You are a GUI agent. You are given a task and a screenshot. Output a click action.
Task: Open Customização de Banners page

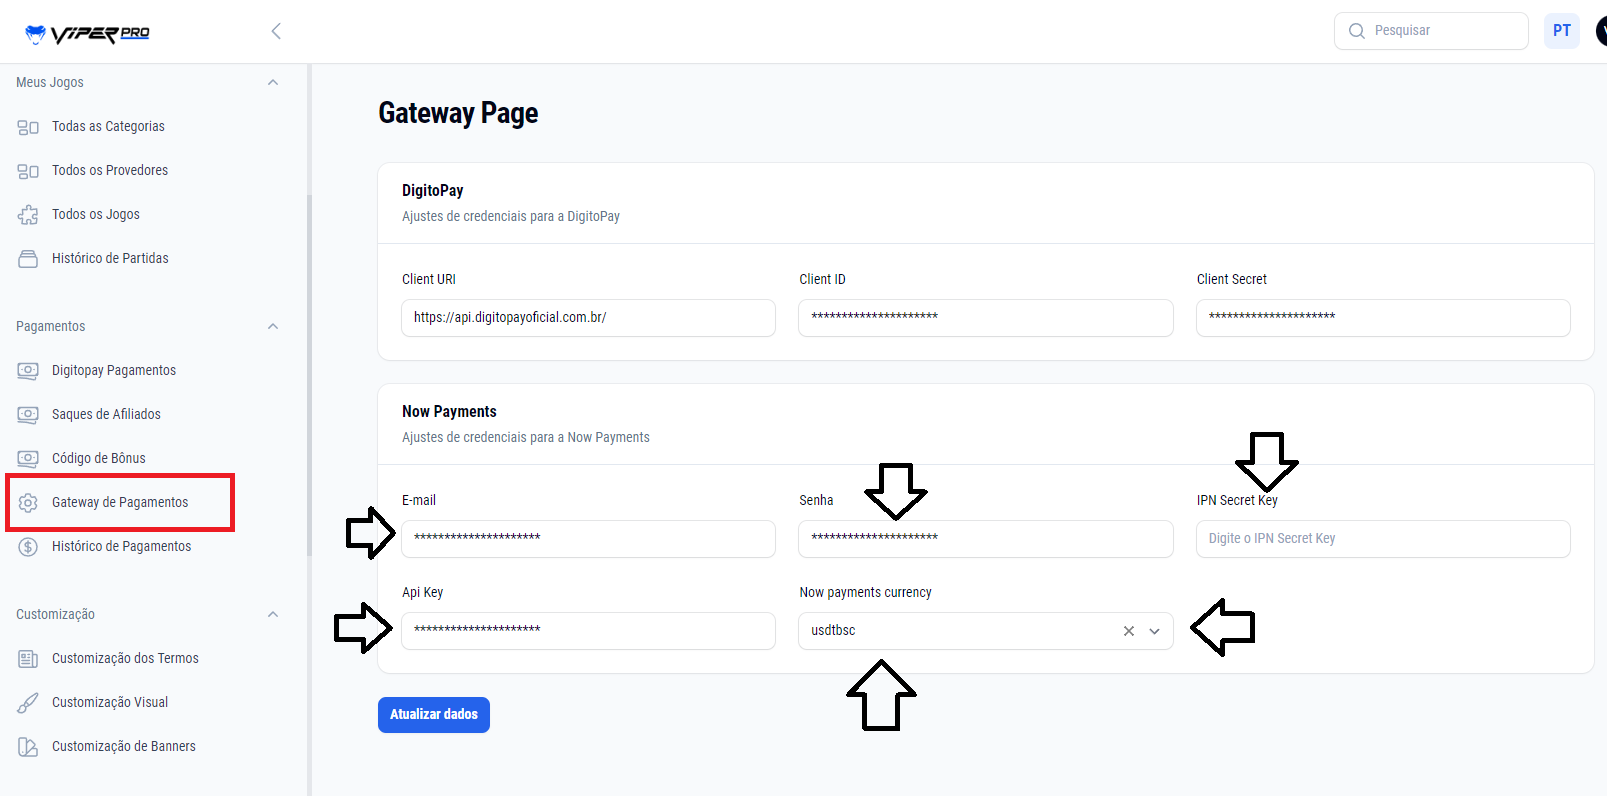click(x=123, y=746)
